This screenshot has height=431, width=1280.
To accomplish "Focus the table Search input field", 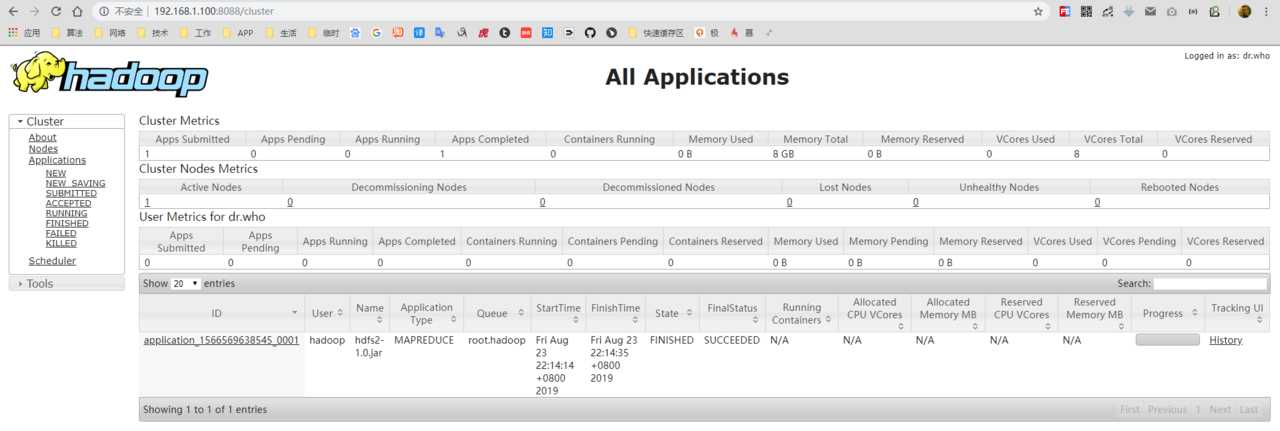I will (x=1210, y=283).
